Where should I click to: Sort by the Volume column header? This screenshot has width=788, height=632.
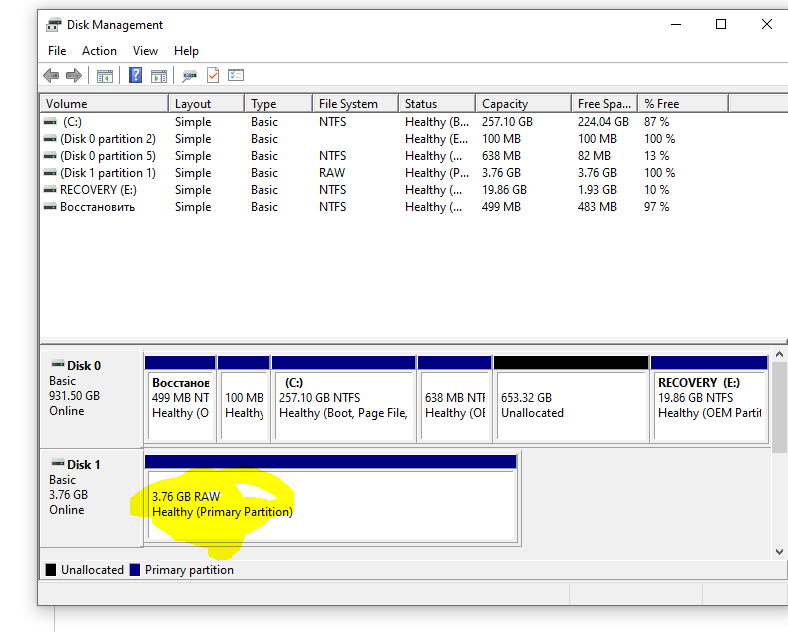coord(104,103)
